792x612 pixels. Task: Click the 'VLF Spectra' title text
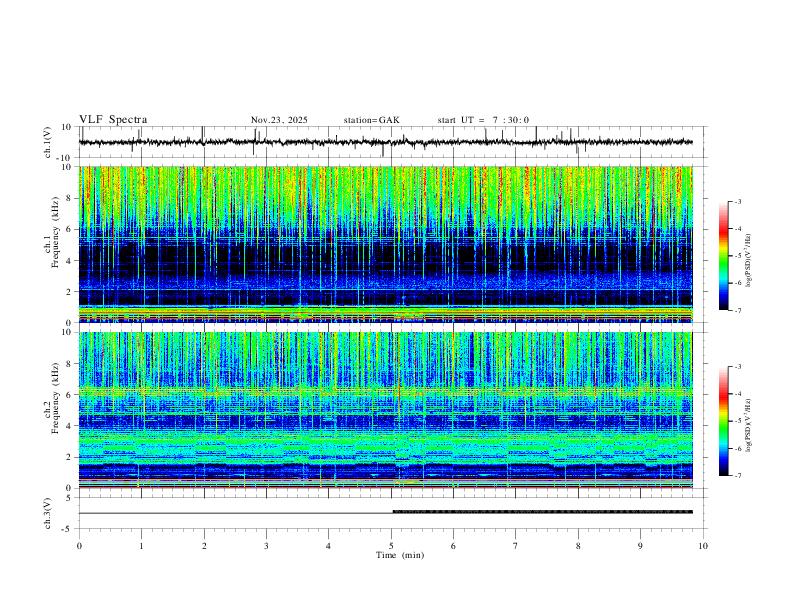[x=113, y=120]
